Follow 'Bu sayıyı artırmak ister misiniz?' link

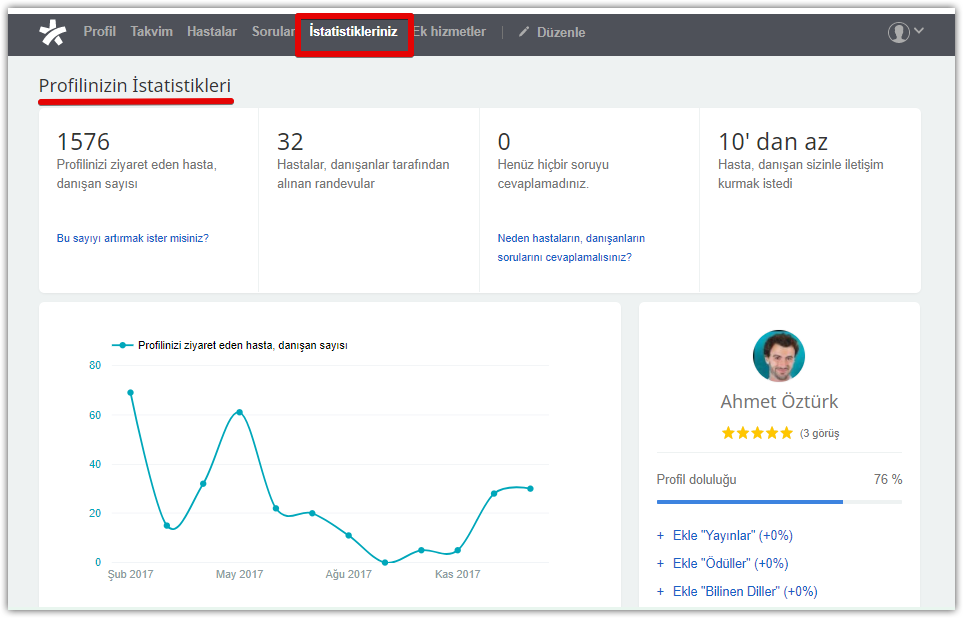(133, 238)
